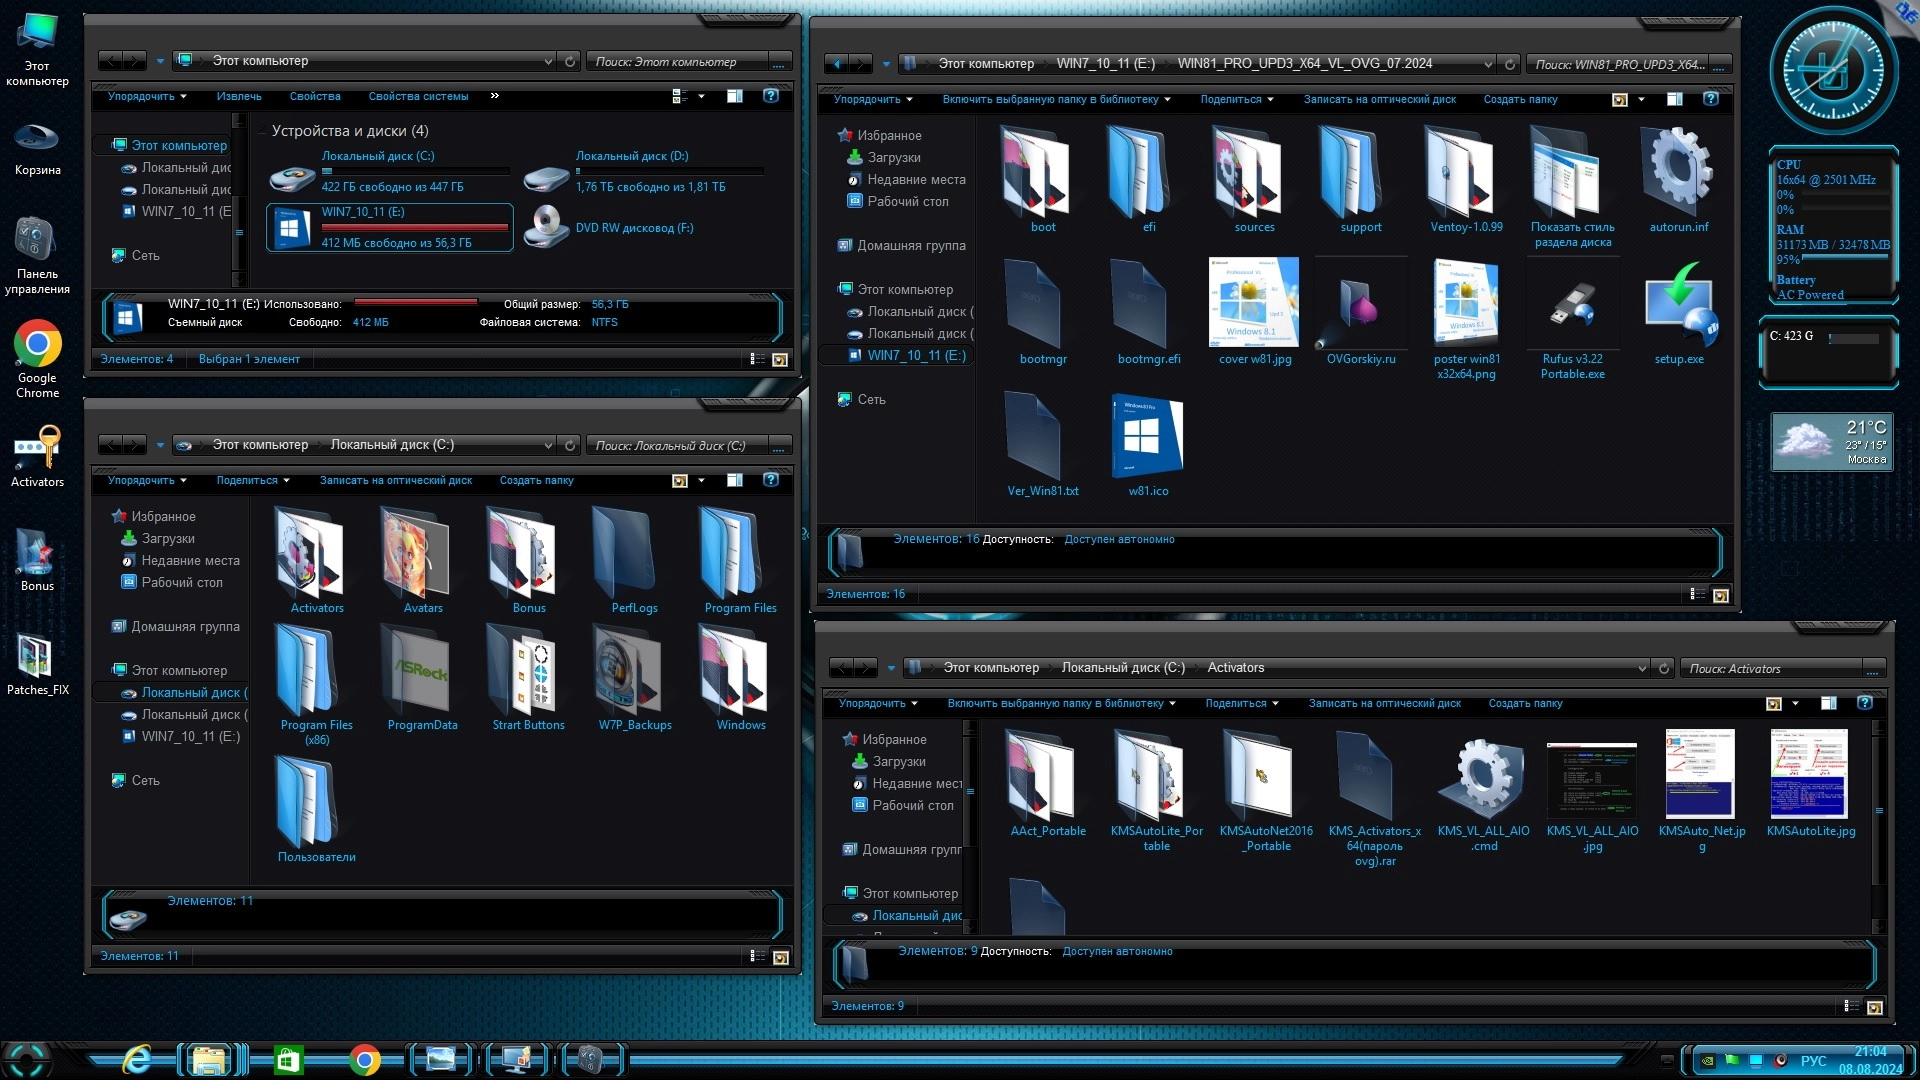Click Internet Explorer taskbar icon
The height and width of the screenshot is (1080, 1920).
[x=137, y=1059]
